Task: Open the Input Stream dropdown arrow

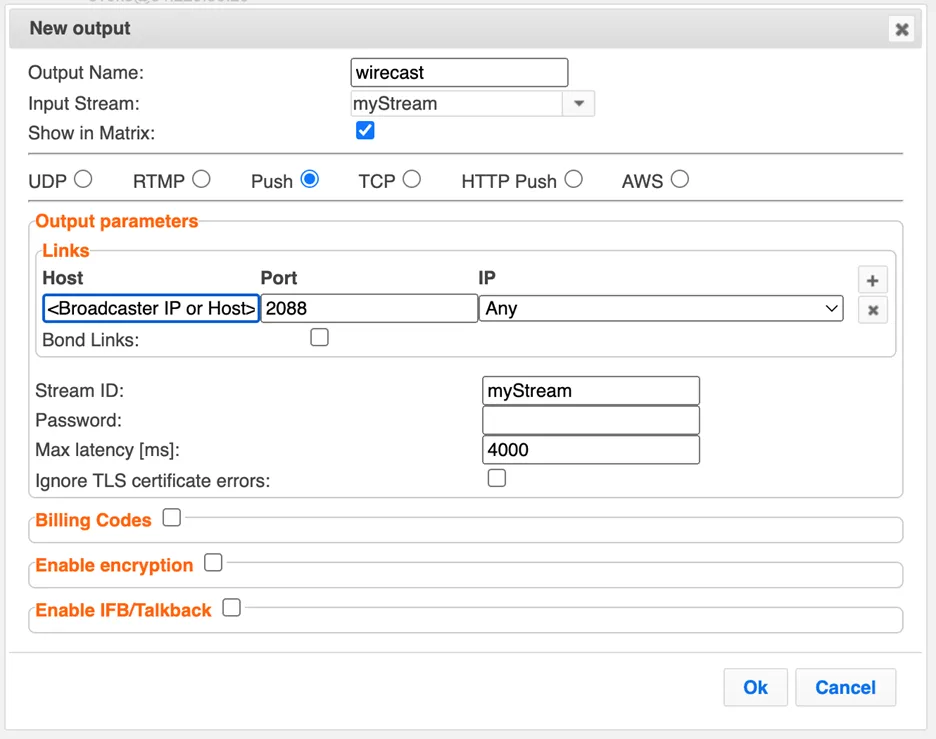Action: coord(578,103)
